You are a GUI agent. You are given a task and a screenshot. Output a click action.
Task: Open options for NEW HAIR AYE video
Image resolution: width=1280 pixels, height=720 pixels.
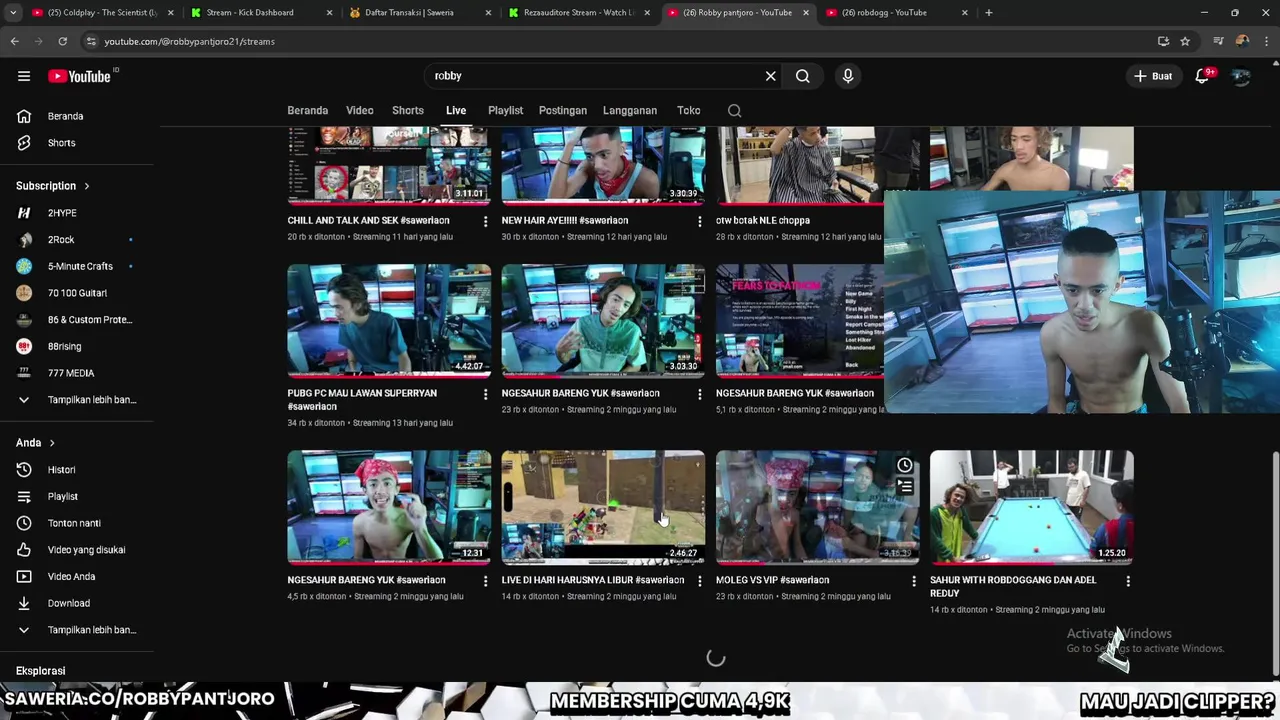[x=699, y=221]
